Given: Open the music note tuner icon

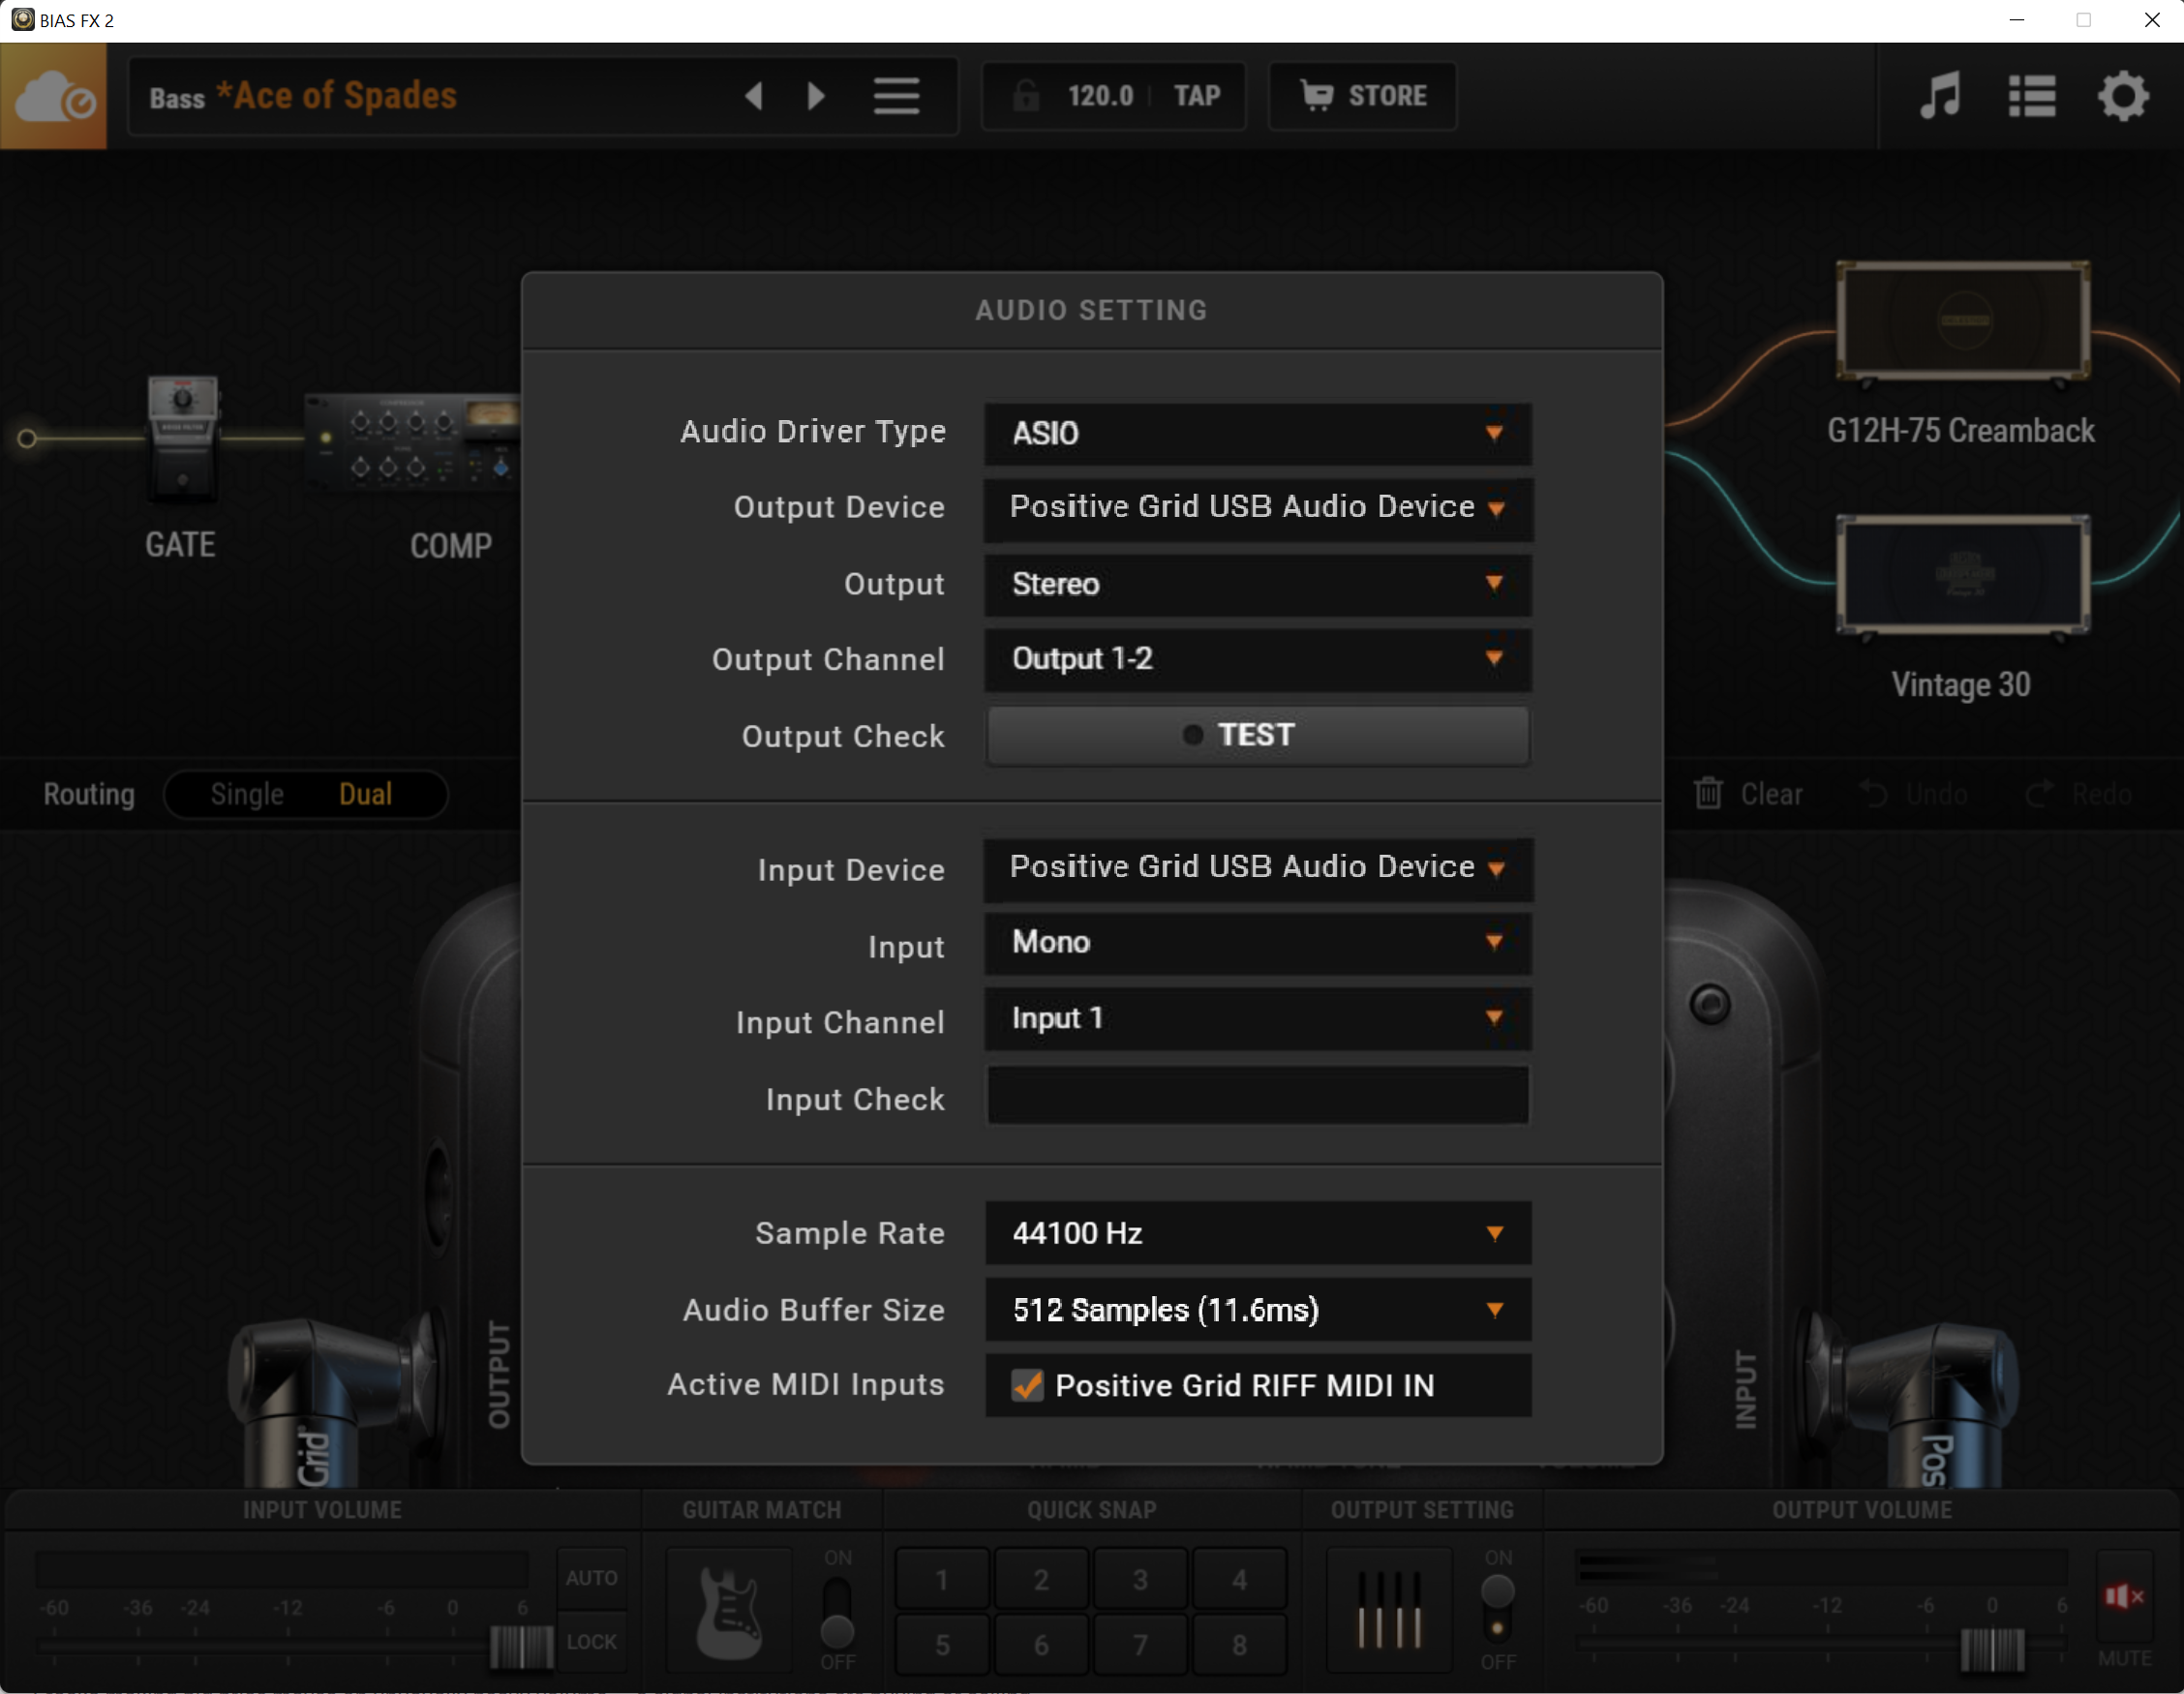Looking at the screenshot, I should pos(1940,96).
